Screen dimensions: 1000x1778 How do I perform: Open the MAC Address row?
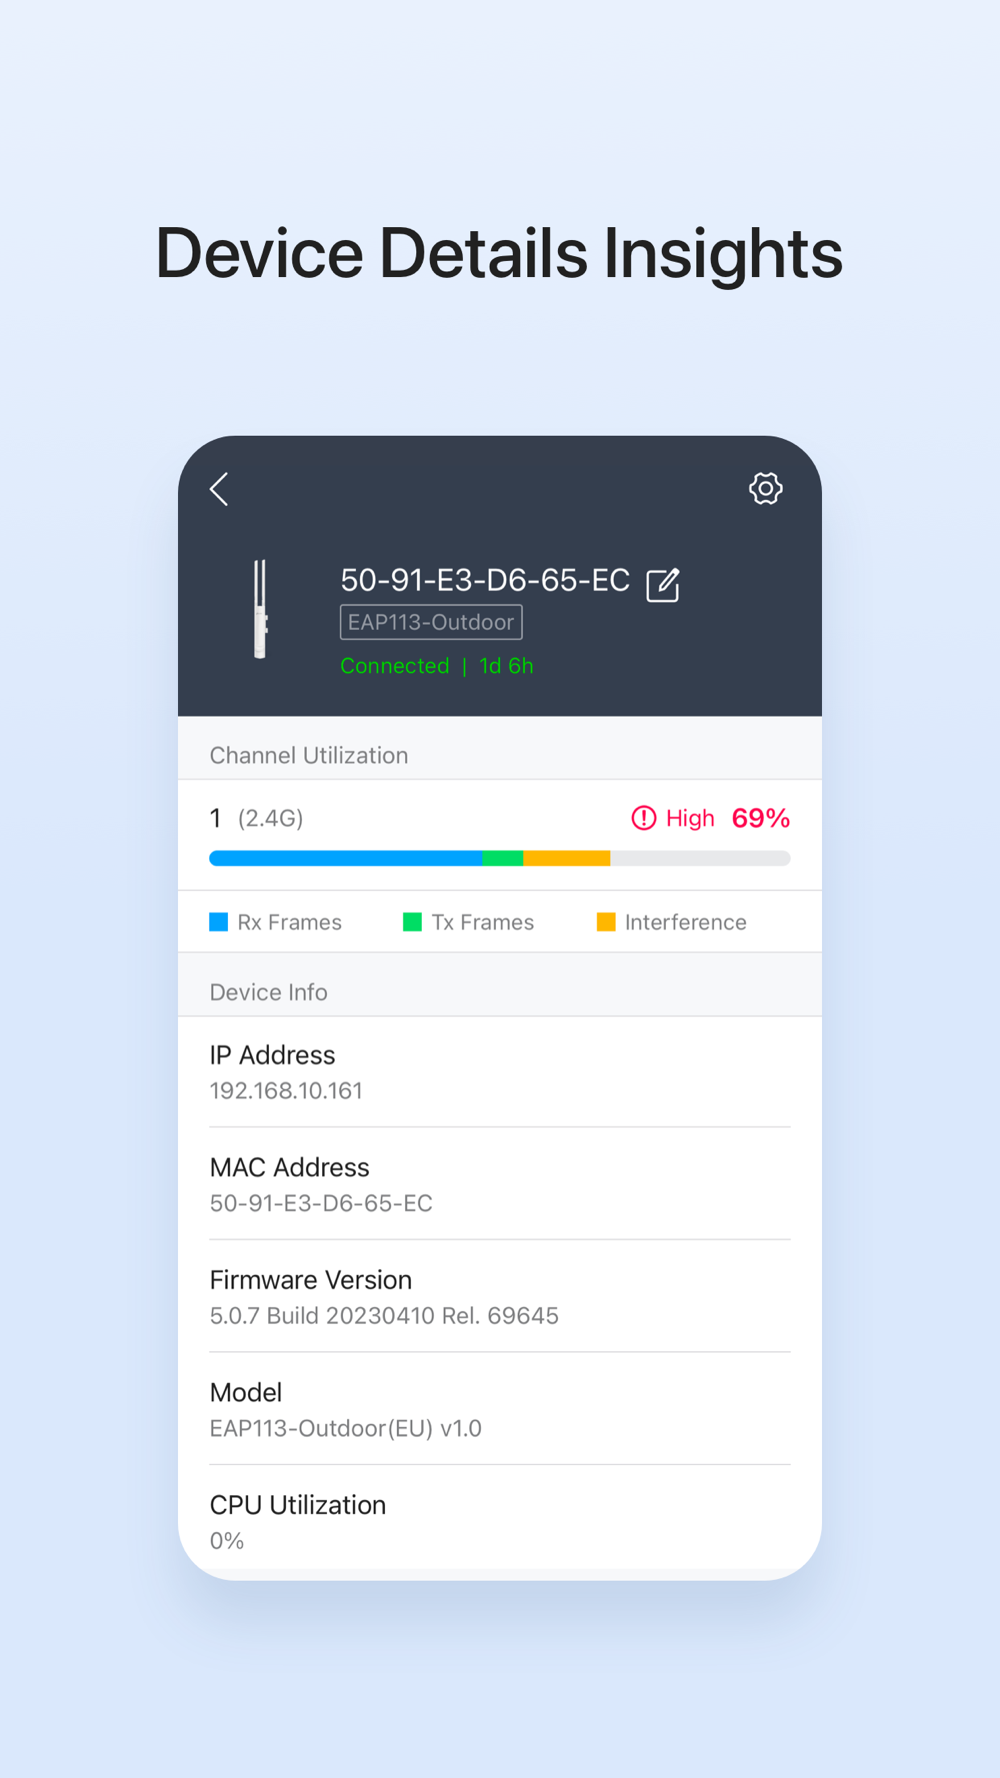(x=500, y=1184)
